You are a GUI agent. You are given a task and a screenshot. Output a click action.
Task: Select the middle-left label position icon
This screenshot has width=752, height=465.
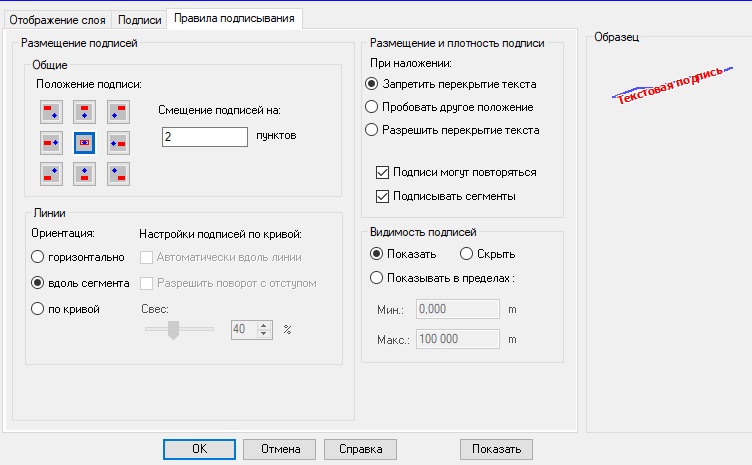click(52, 143)
